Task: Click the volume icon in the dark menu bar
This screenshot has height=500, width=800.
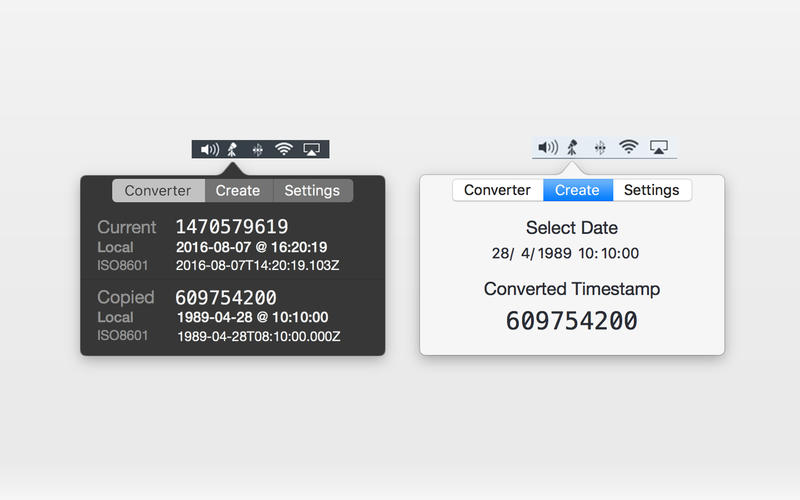Action: point(210,149)
